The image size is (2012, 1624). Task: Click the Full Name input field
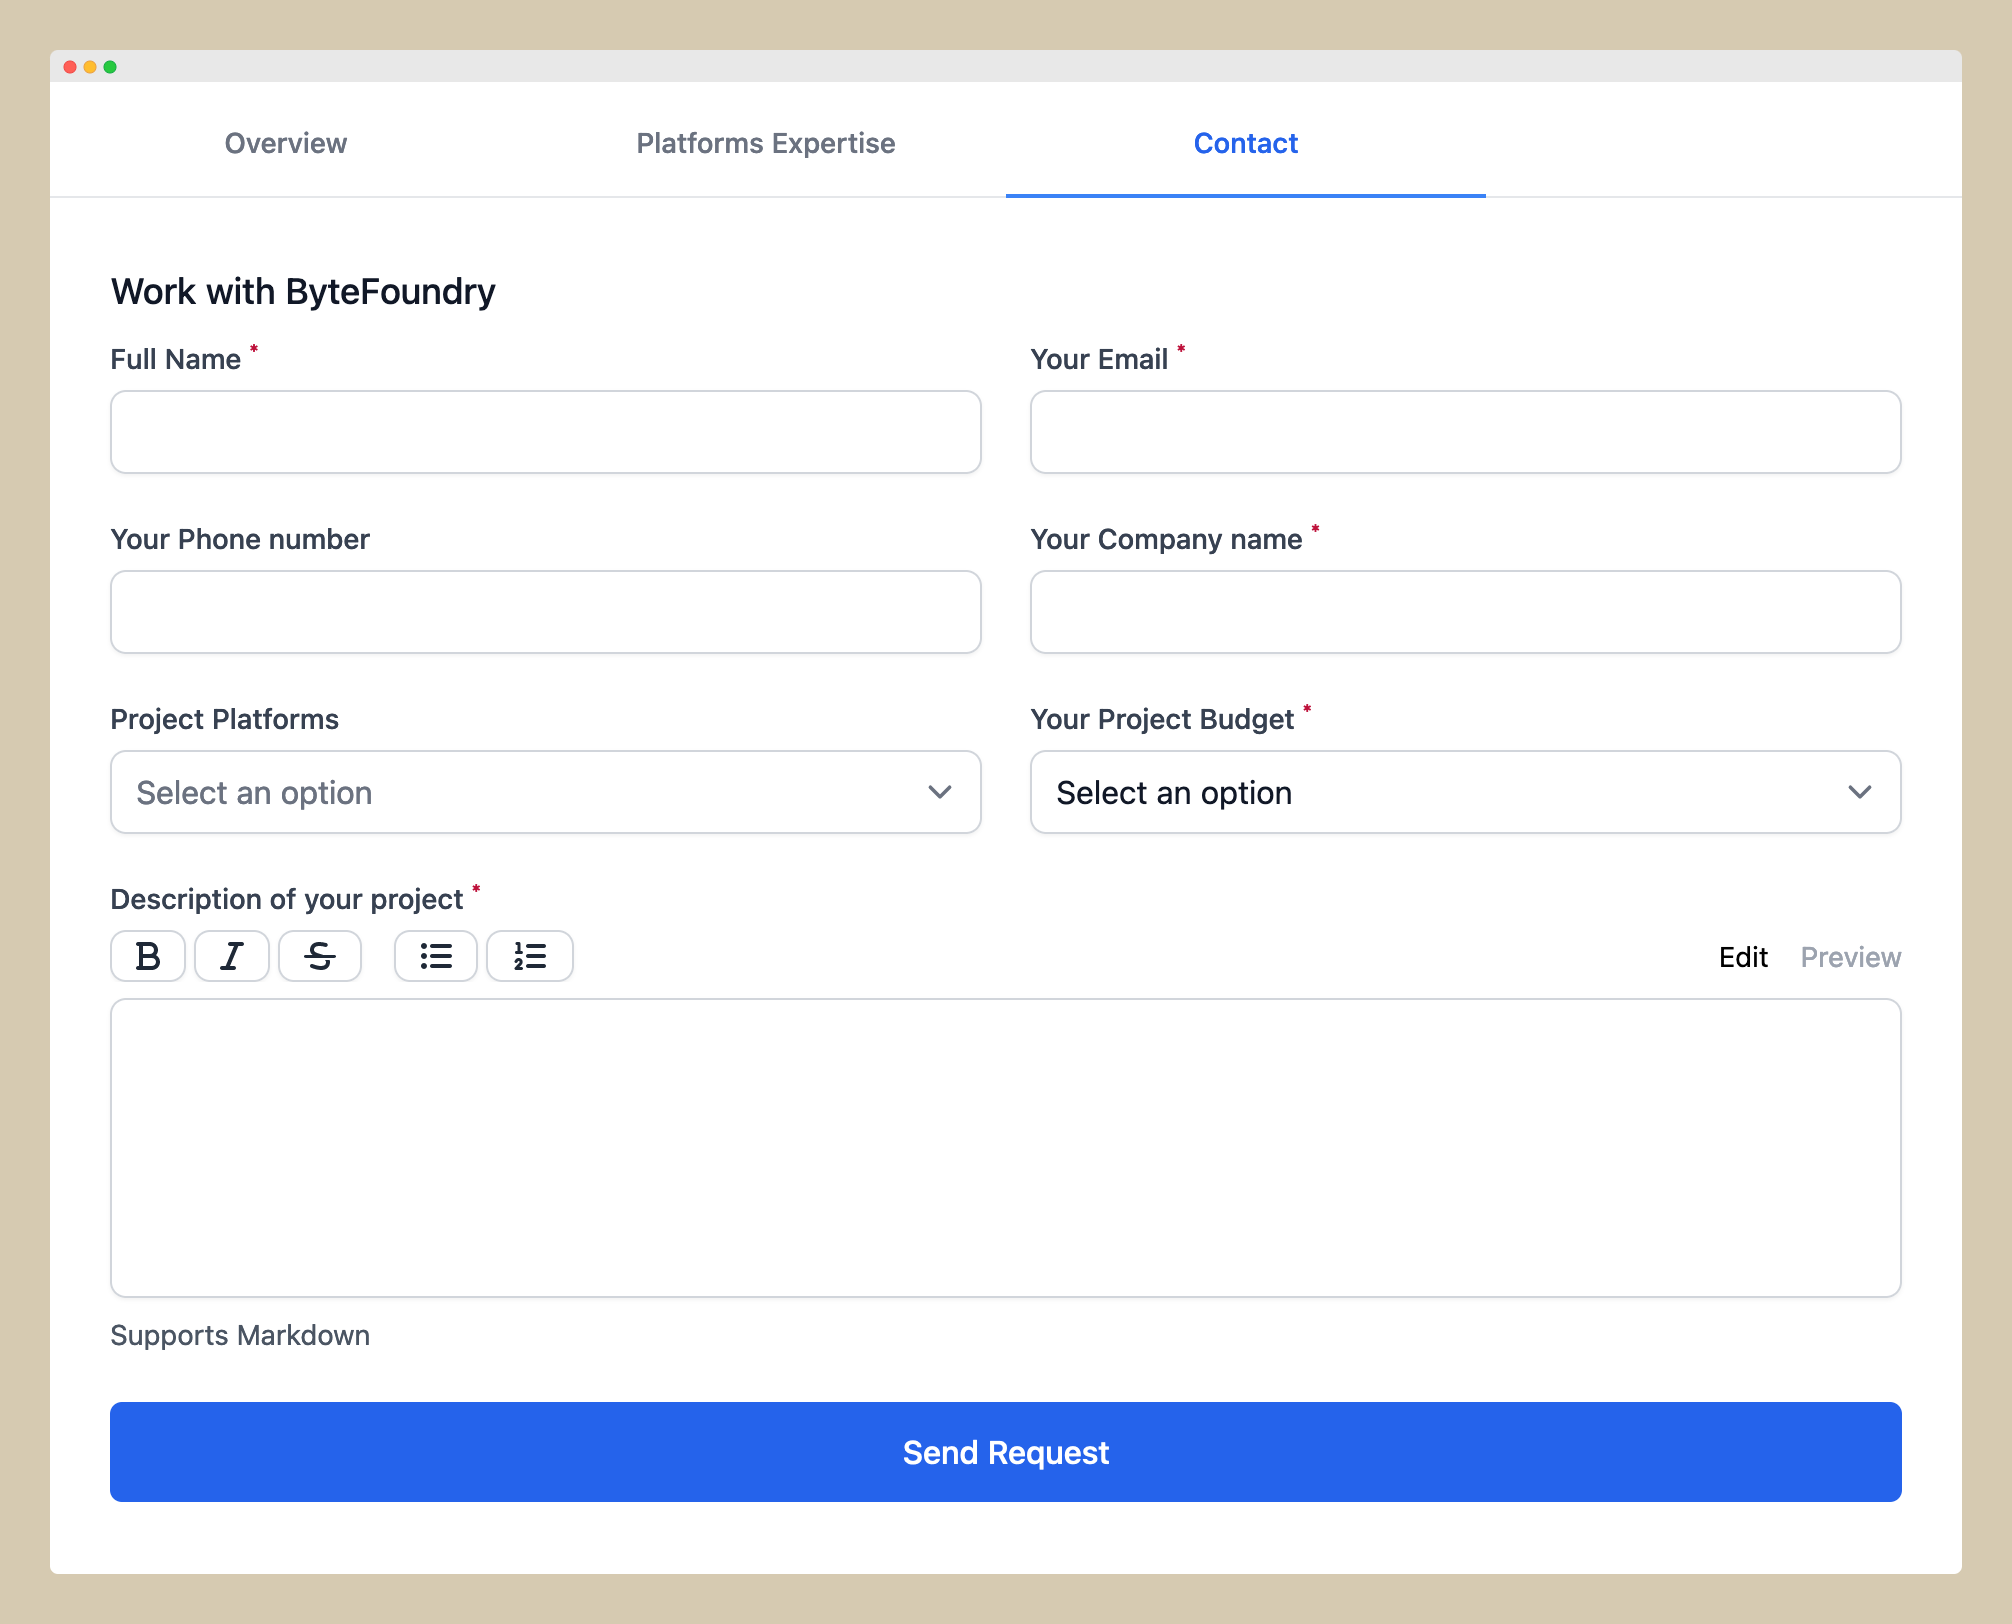(x=545, y=433)
